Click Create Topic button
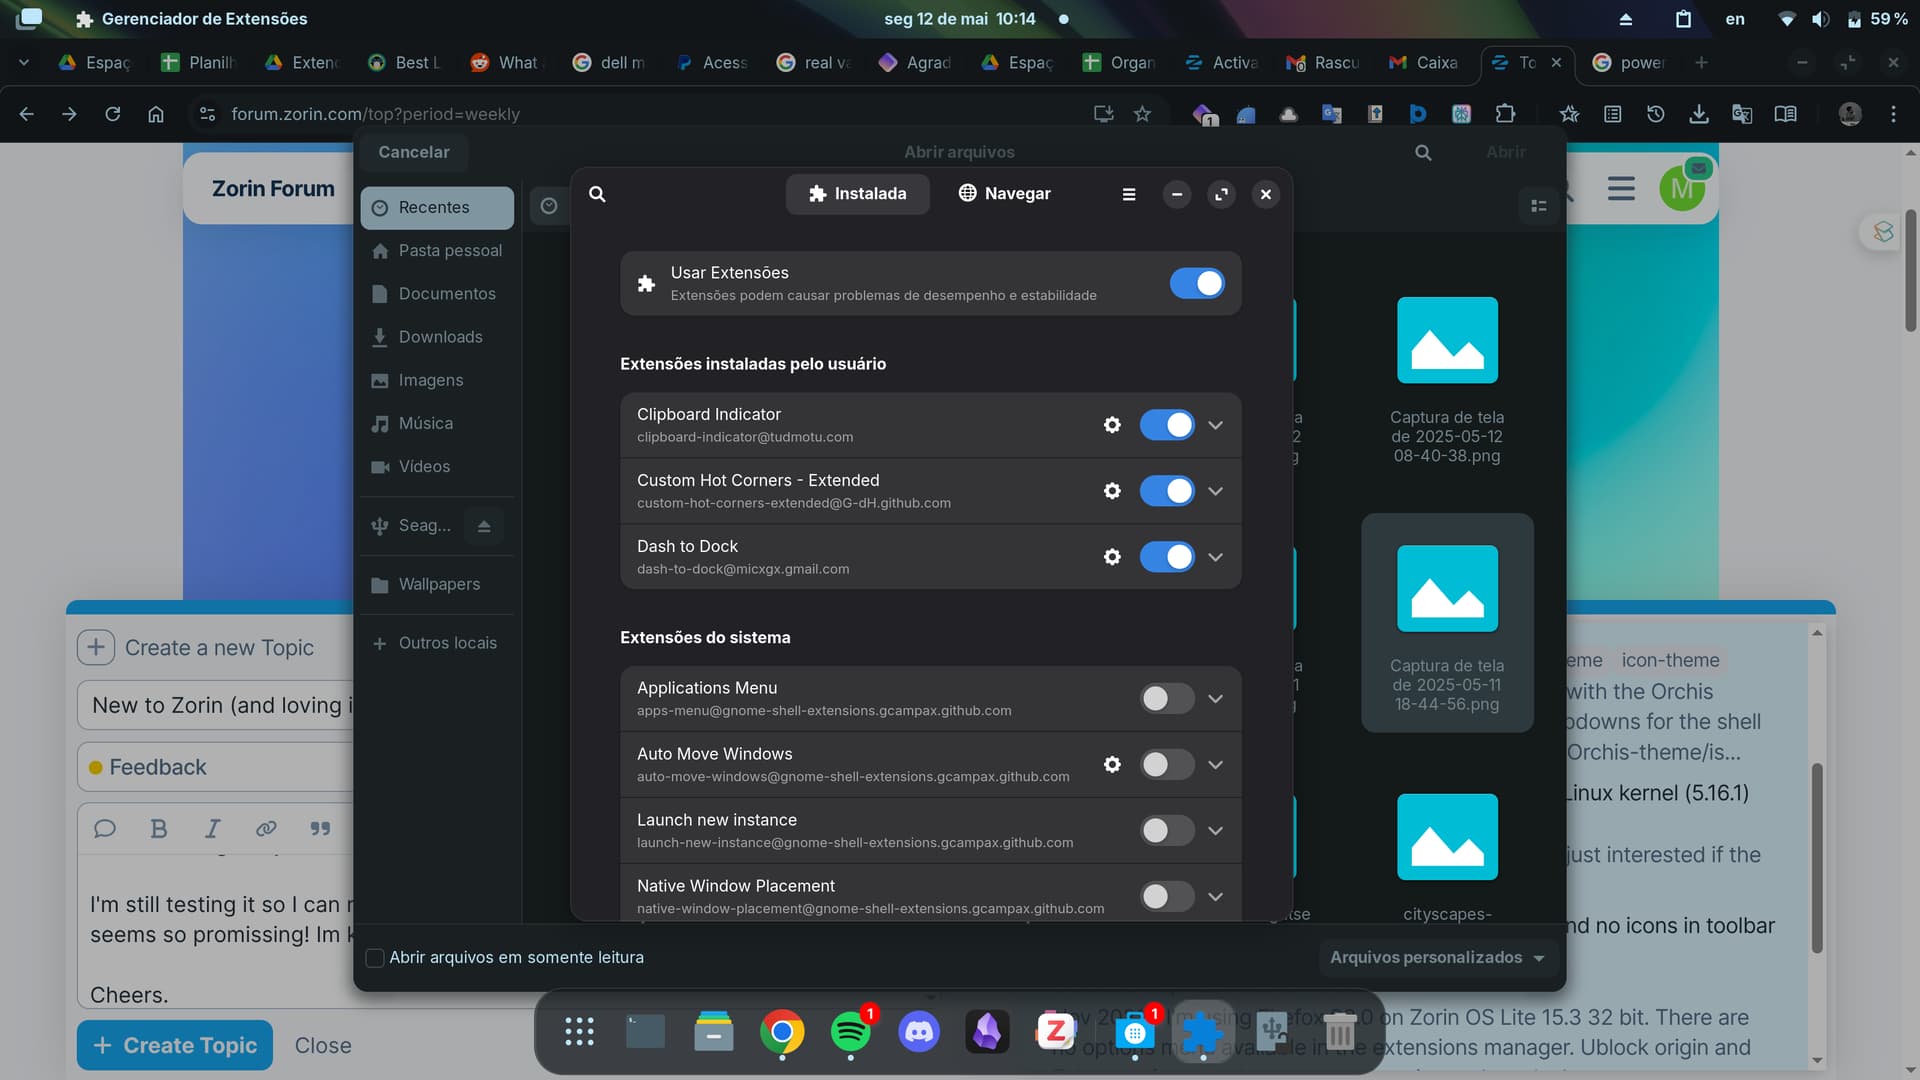The height and width of the screenshot is (1080, 1920). click(x=175, y=1045)
